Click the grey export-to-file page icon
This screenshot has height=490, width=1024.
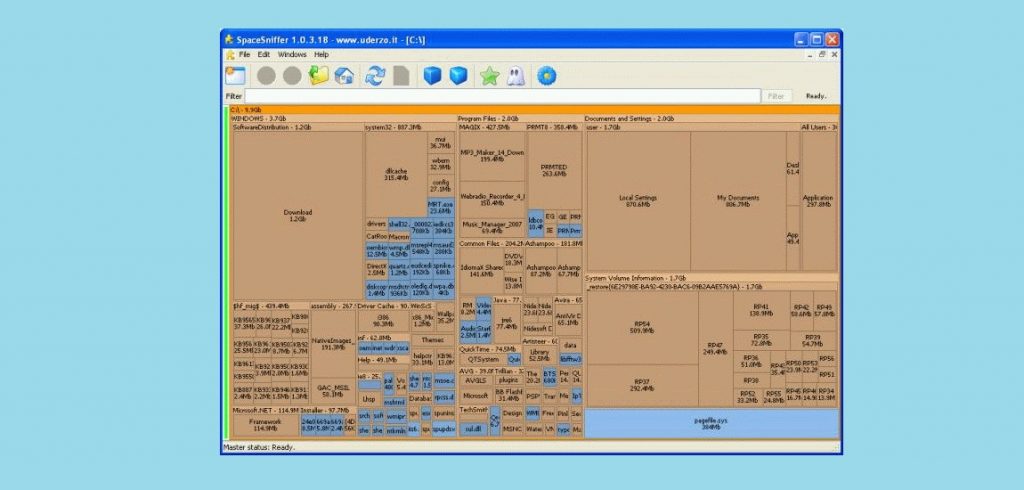coord(401,76)
